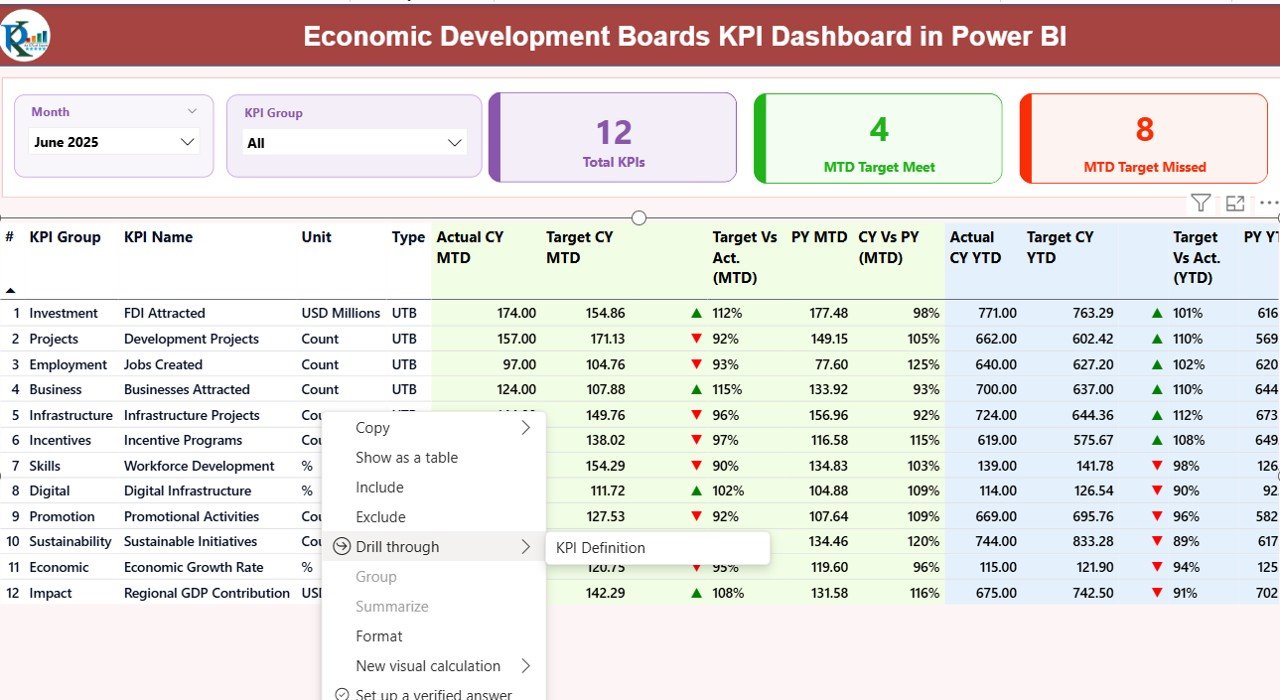The height and width of the screenshot is (700, 1280).
Task: Open the filter funnel icon above the table
Action: pos(1200,203)
